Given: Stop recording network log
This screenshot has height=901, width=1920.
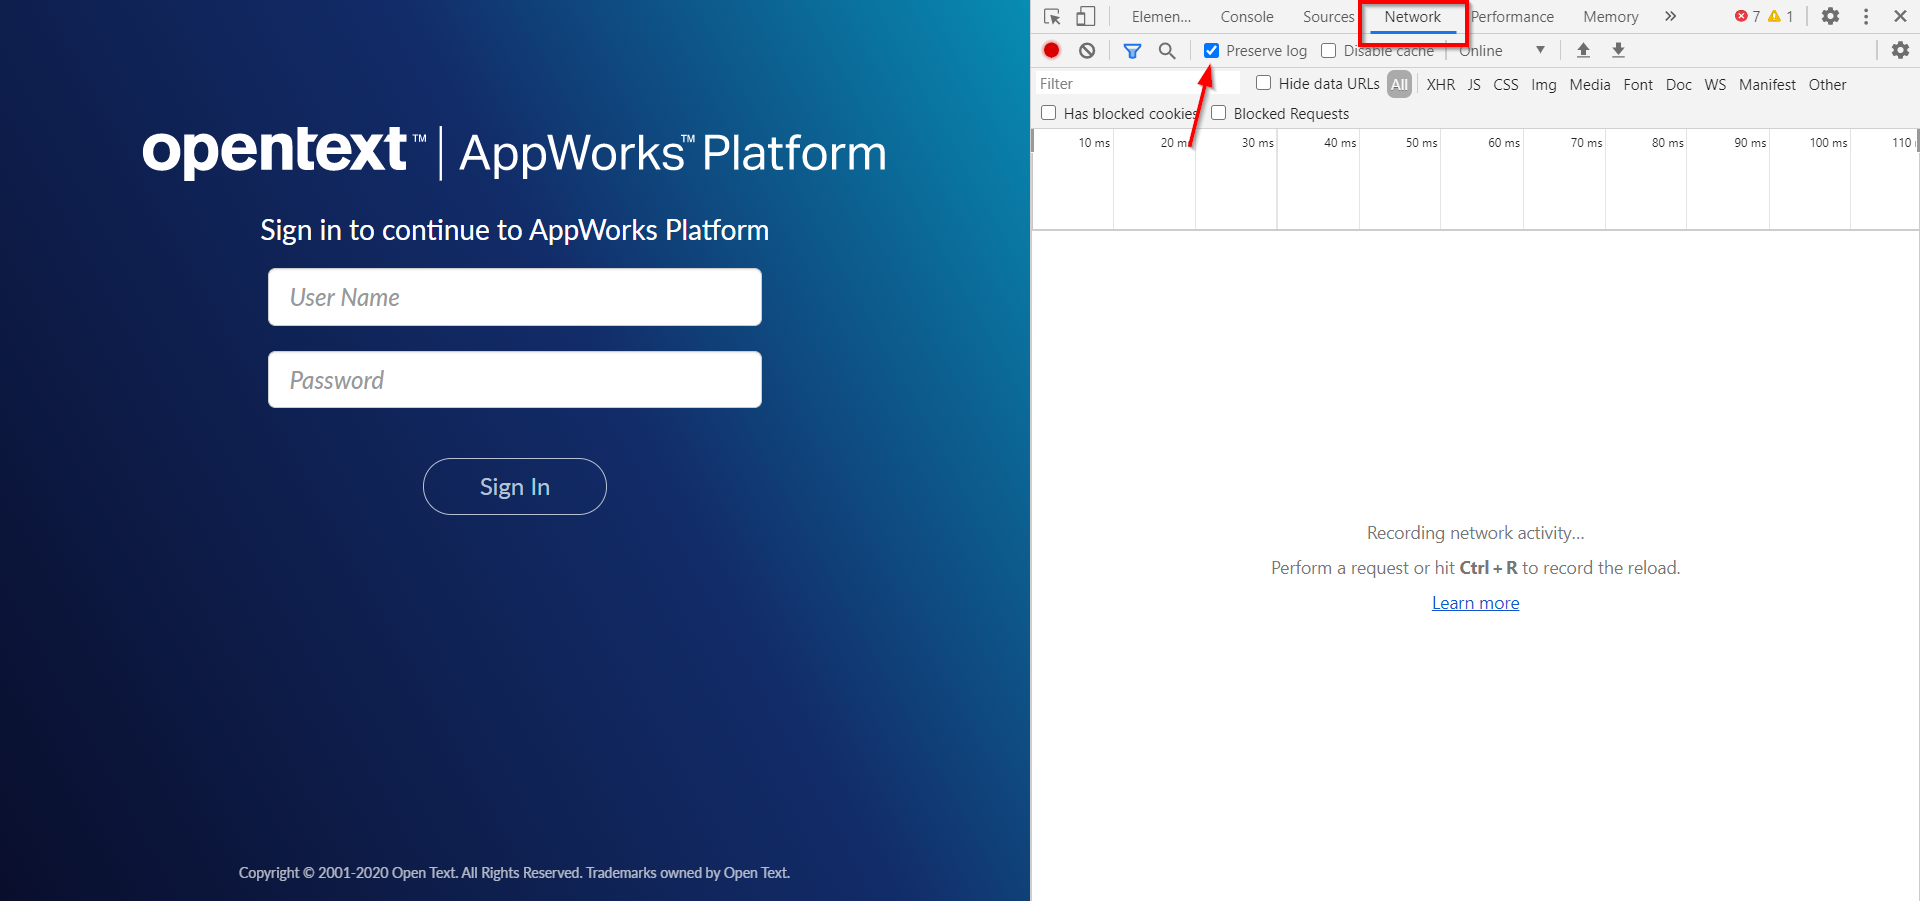Looking at the screenshot, I should pos(1051,51).
